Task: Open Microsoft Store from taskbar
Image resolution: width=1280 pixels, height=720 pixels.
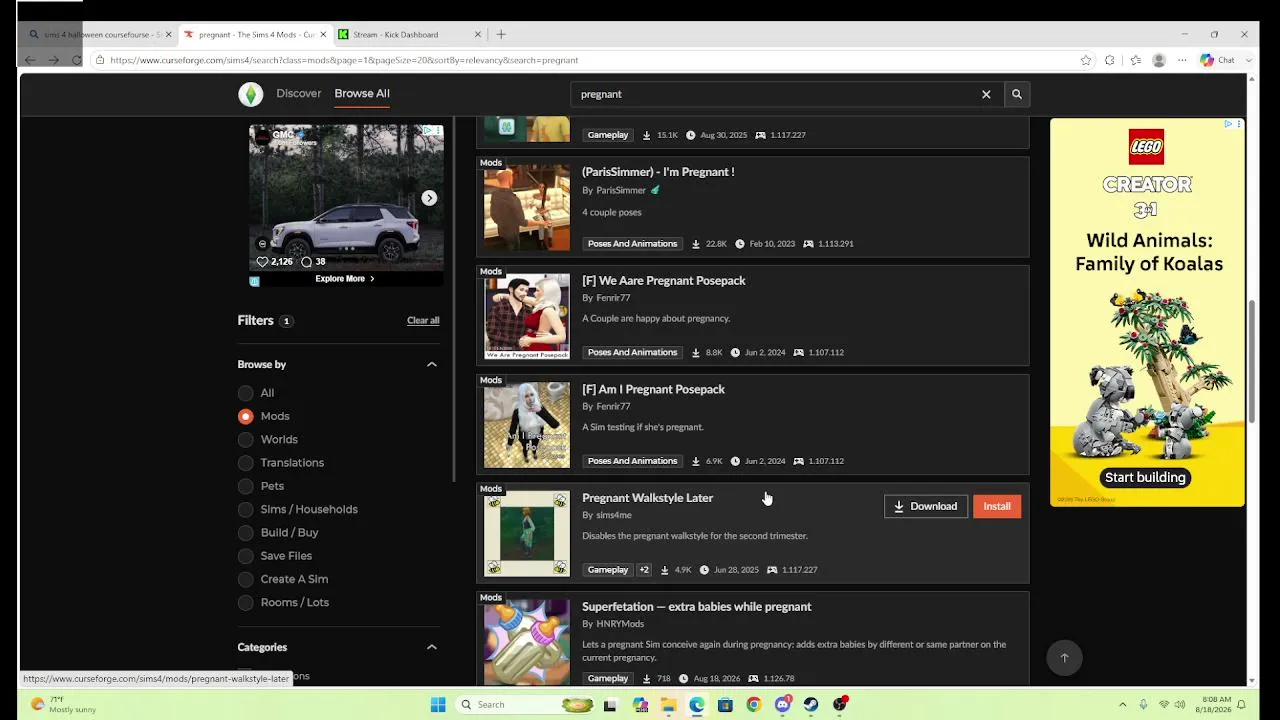Action: tap(725, 705)
